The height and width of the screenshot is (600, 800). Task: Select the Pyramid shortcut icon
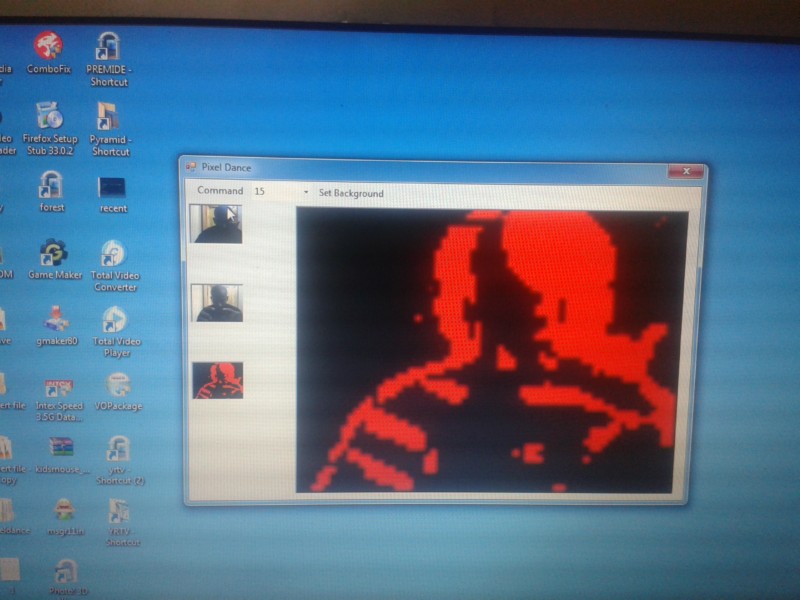point(110,129)
